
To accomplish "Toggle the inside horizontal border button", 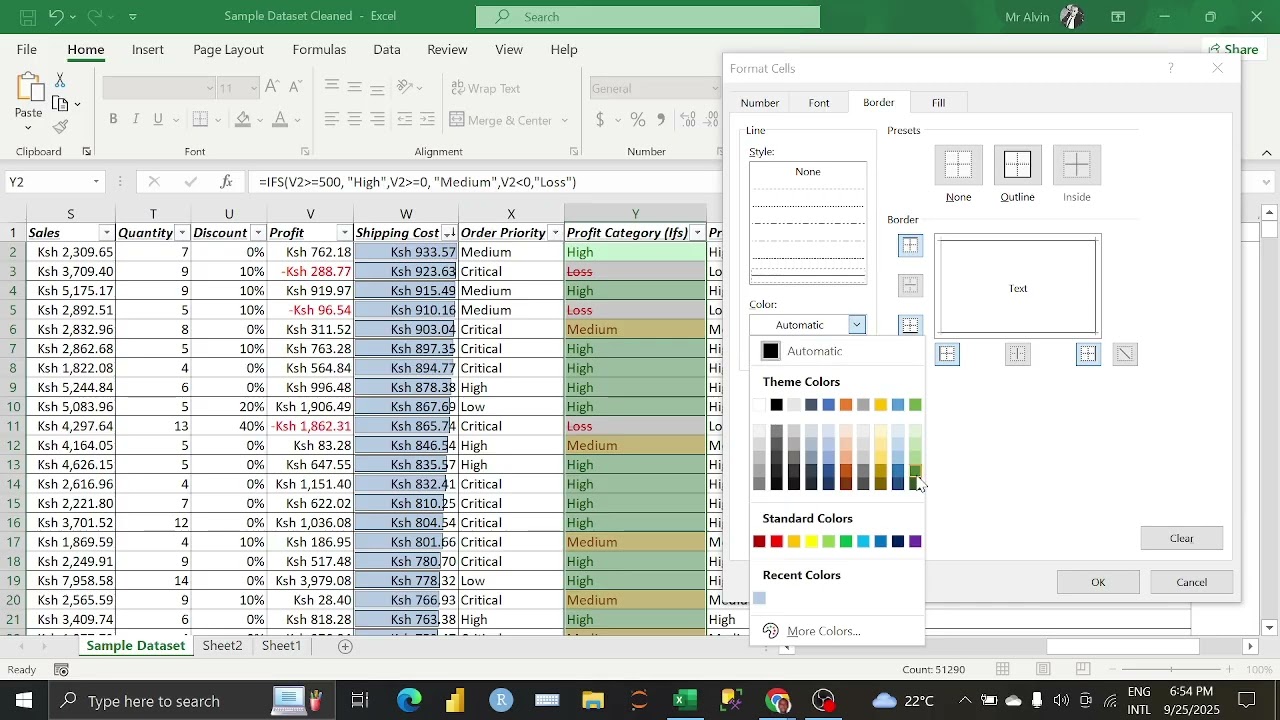I will pos(910,286).
